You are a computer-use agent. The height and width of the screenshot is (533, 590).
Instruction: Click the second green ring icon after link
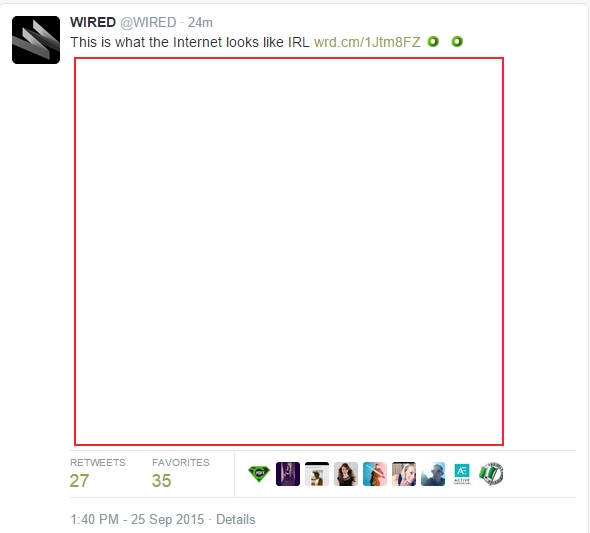click(x=457, y=41)
